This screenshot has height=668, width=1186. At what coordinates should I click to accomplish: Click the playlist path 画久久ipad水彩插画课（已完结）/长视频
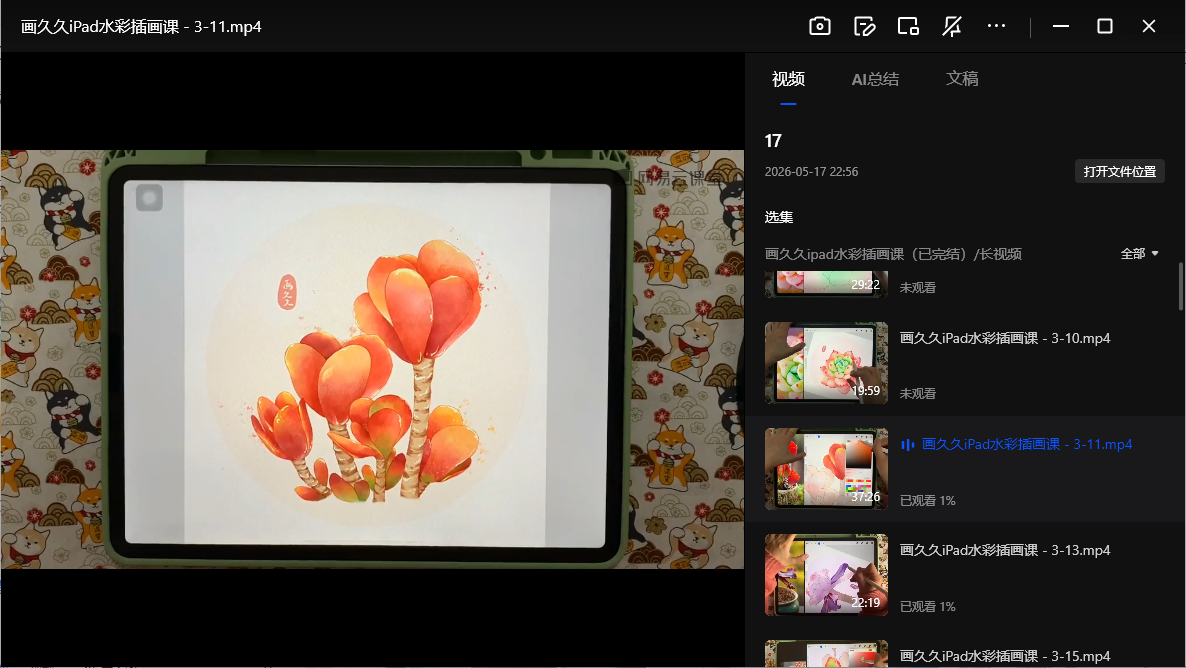click(893, 254)
